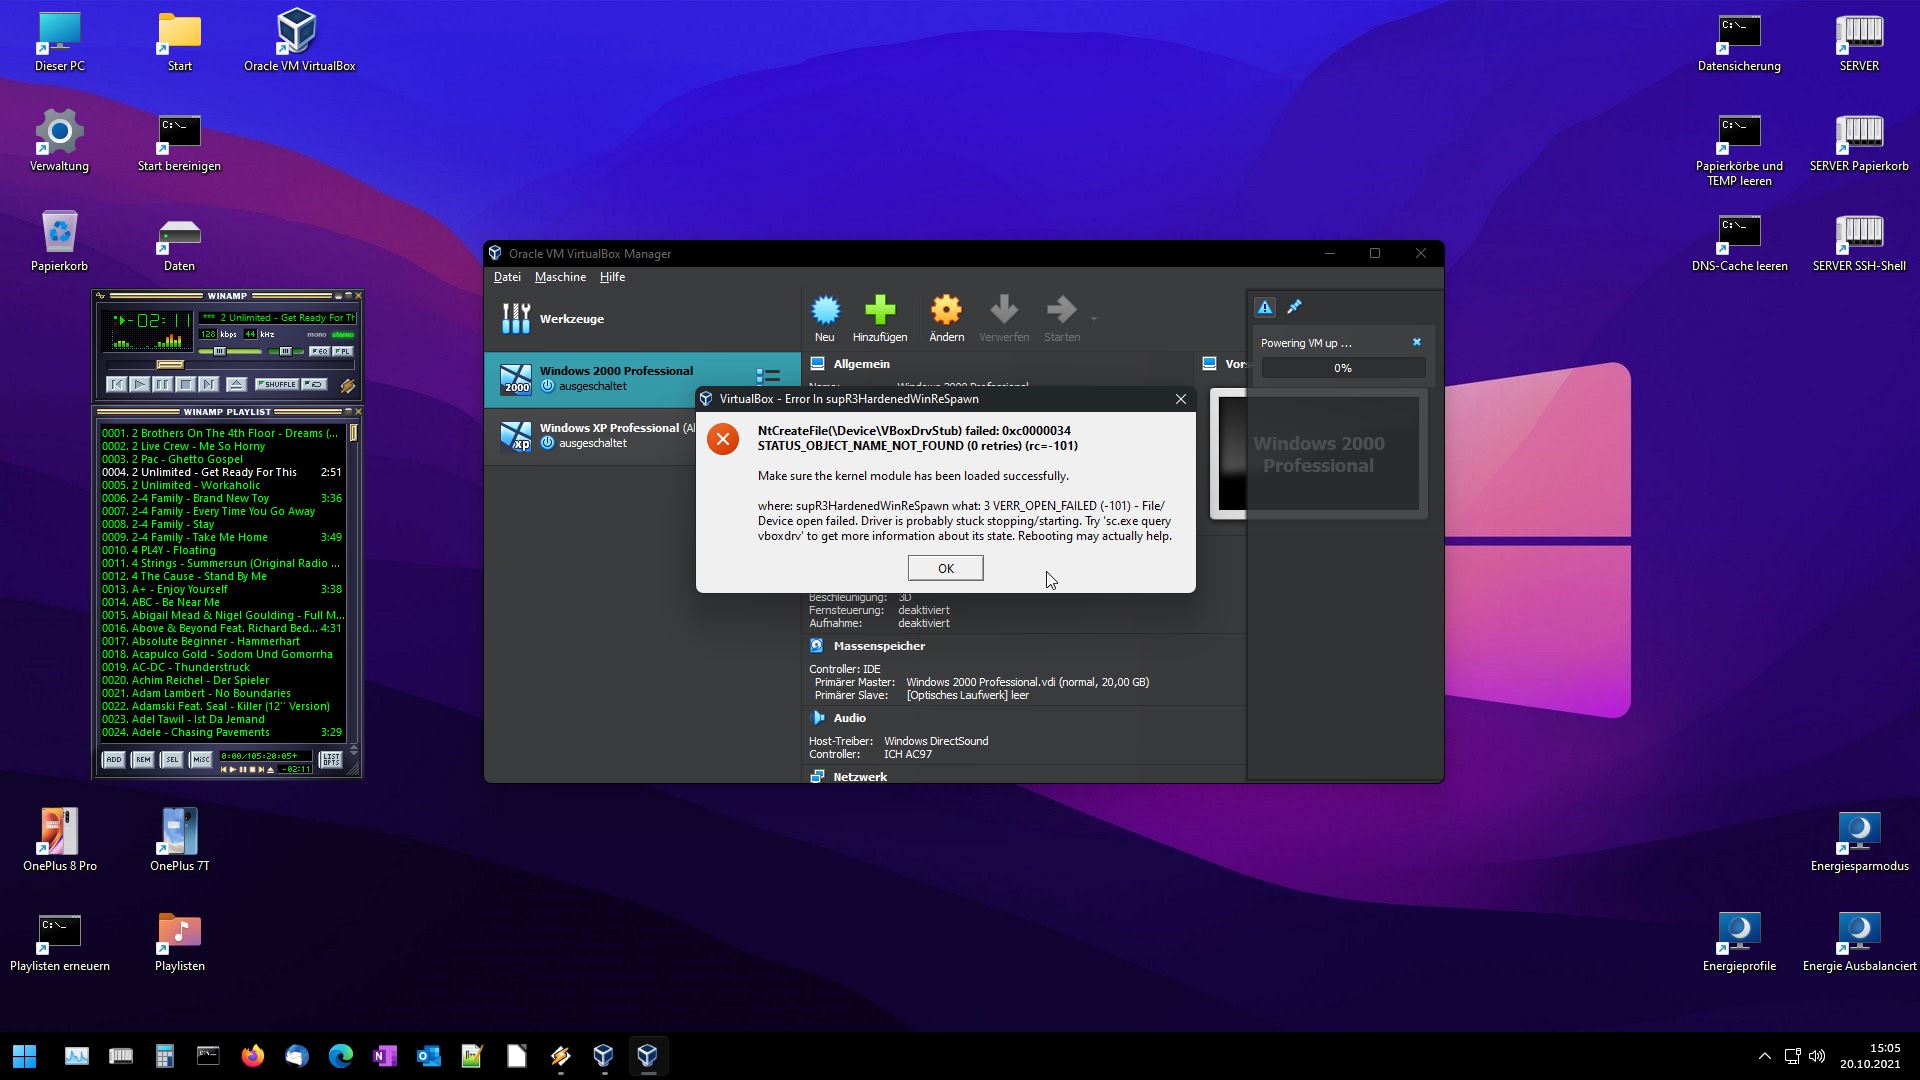The height and width of the screenshot is (1080, 1920).
Task: Open the Maschine menu
Action: coord(560,277)
